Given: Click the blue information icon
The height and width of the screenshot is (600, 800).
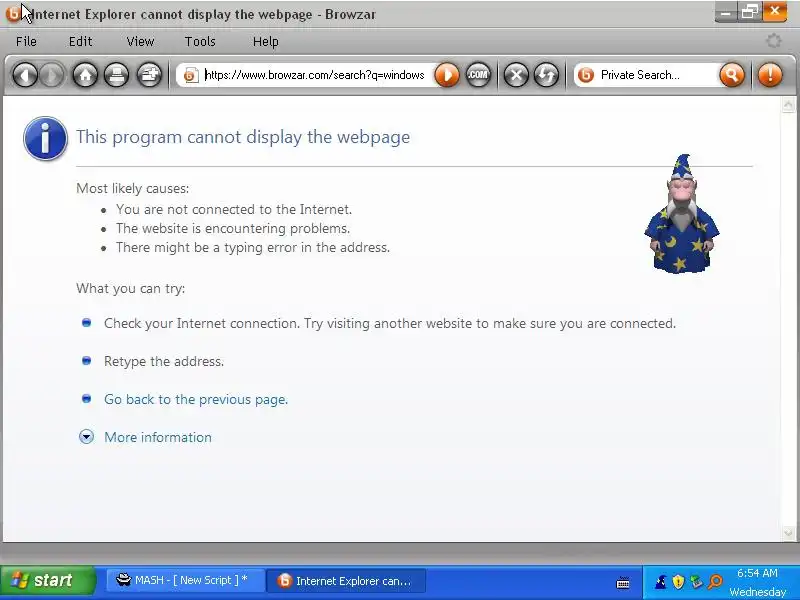Looking at the screenshot, I should click(x=45, y=138).
